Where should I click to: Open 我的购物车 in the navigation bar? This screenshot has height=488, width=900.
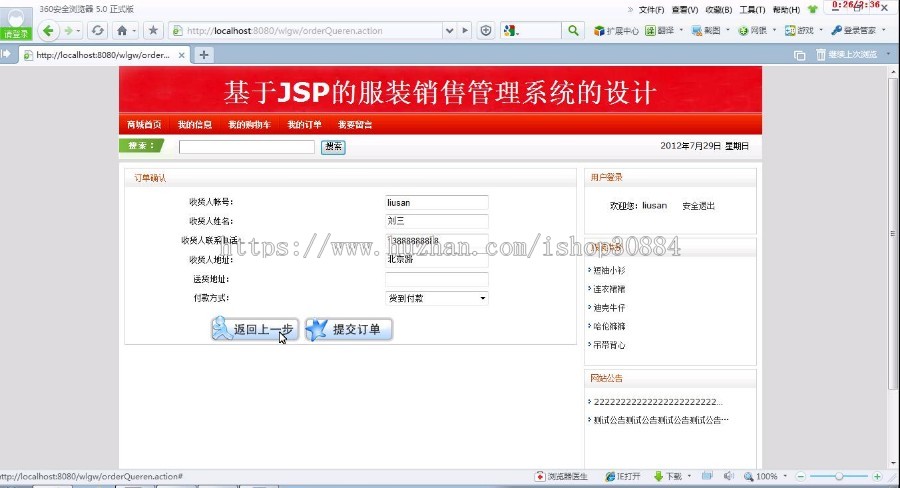249,125
